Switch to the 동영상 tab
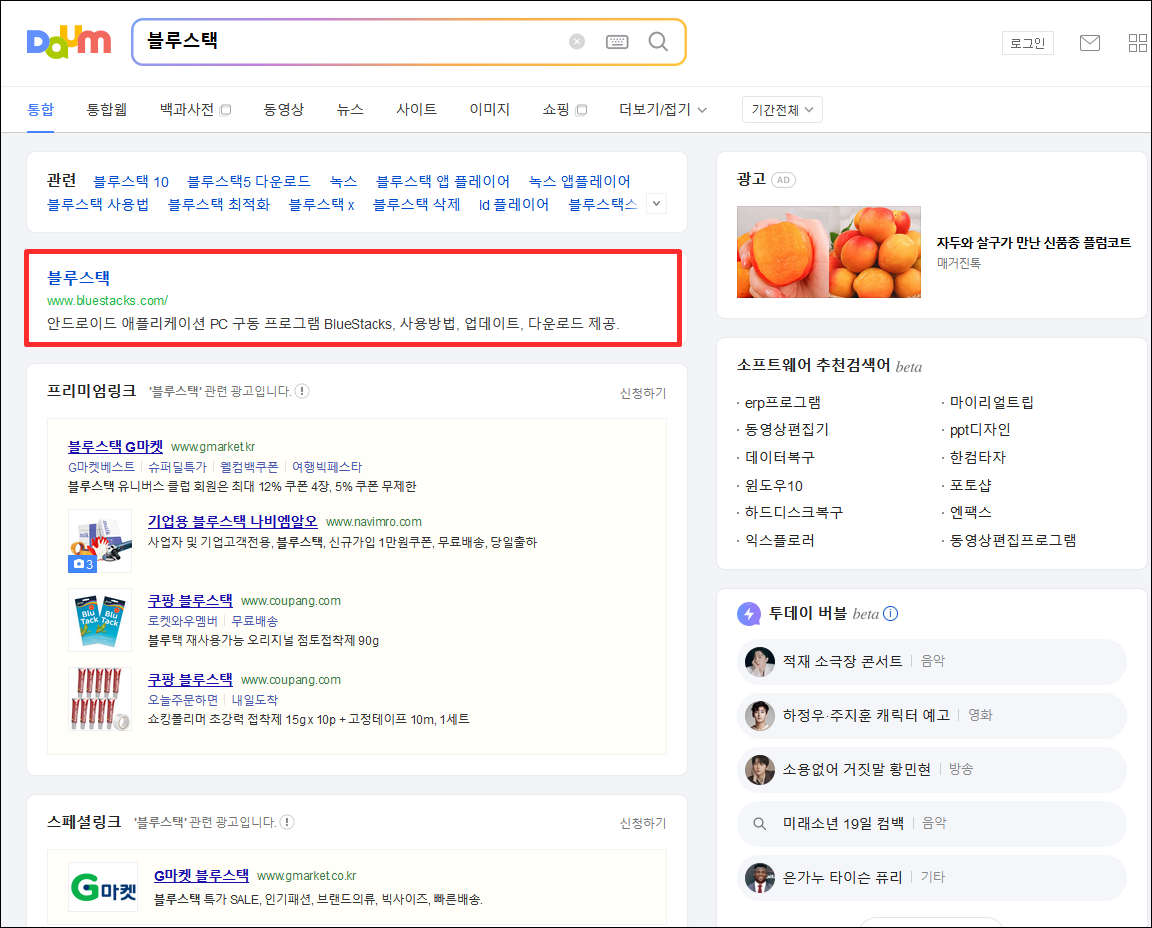Viewport: 1152px width, 928px height. click(284, 109)
